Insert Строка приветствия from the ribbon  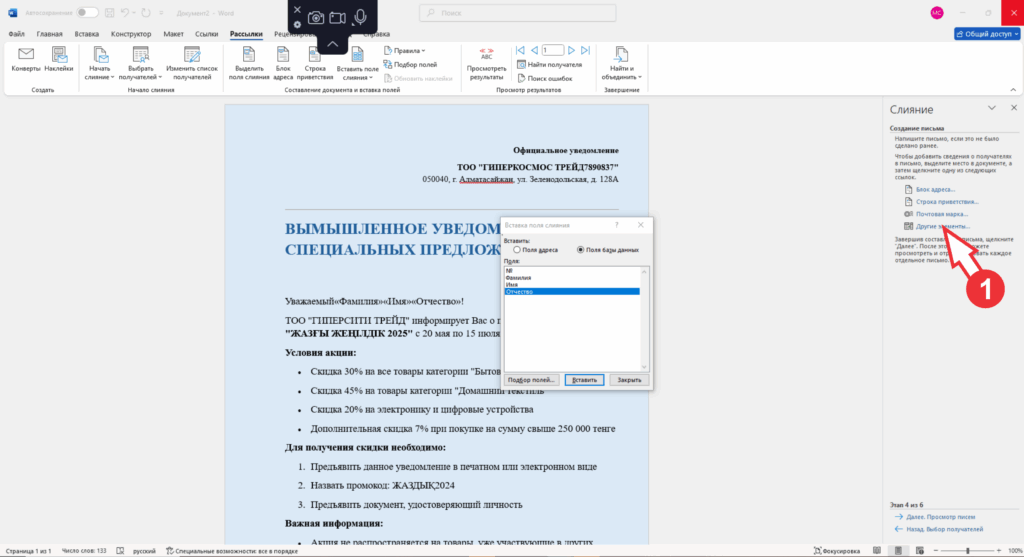315,63
